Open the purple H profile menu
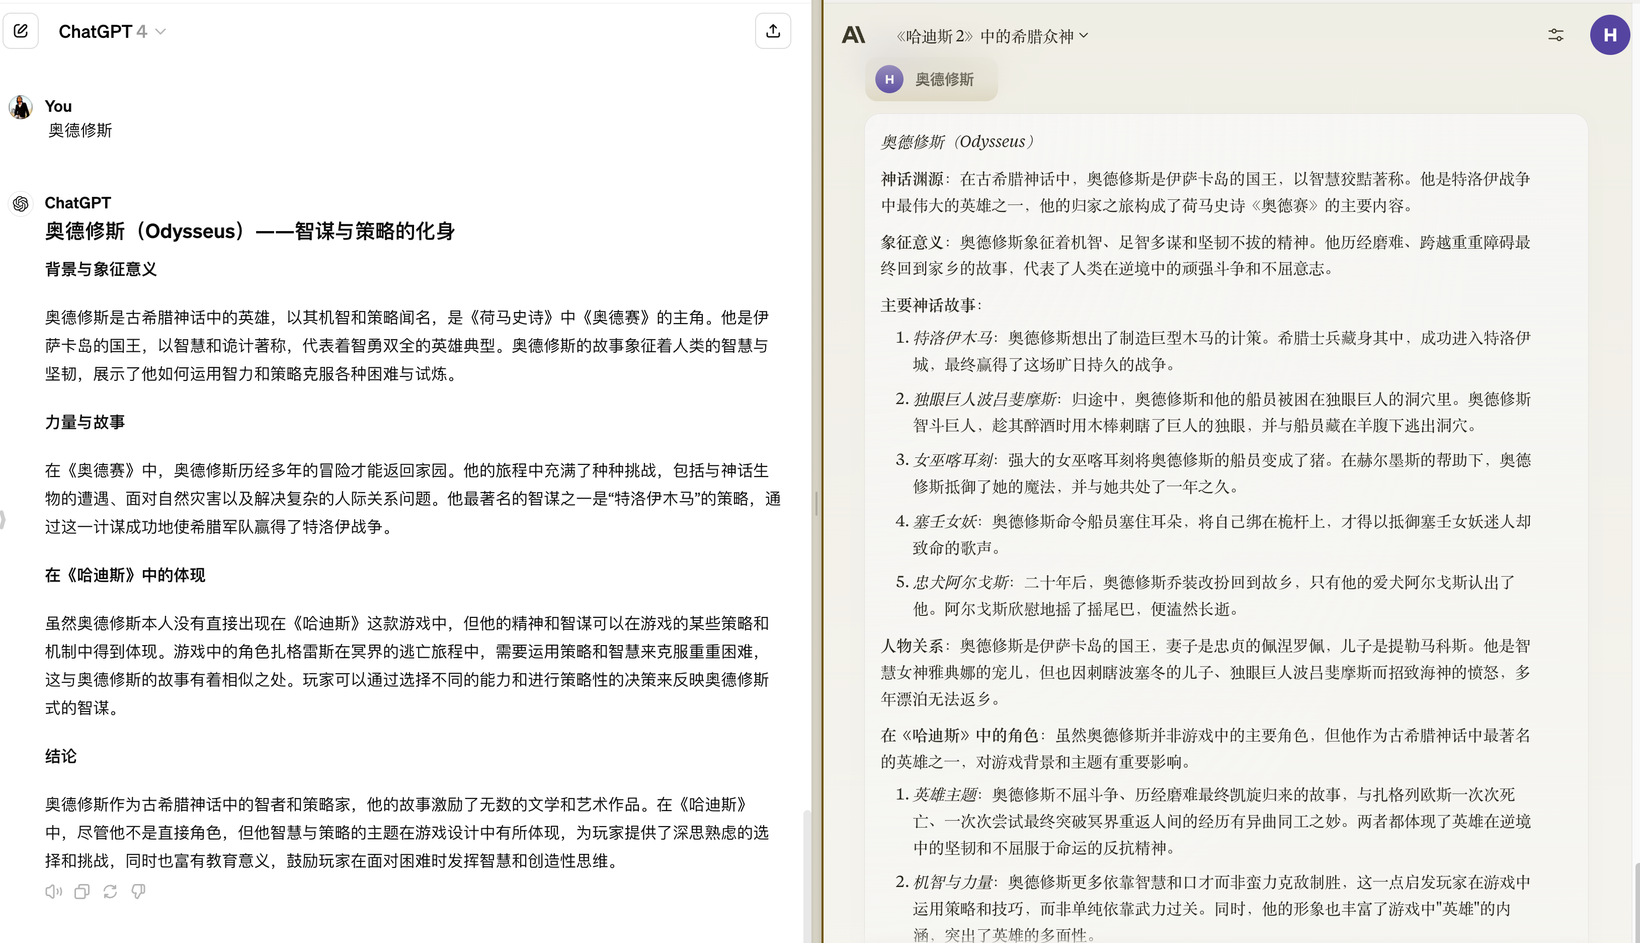 pyautogui.click(x=1609, y=35)
